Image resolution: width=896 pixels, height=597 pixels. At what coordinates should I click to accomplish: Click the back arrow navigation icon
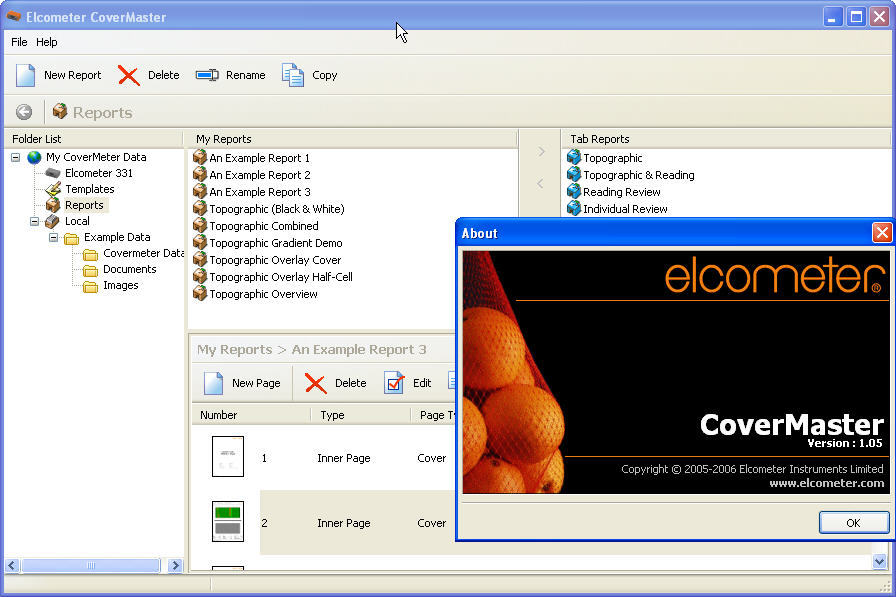pyautogui.click(x=24, y=112)
